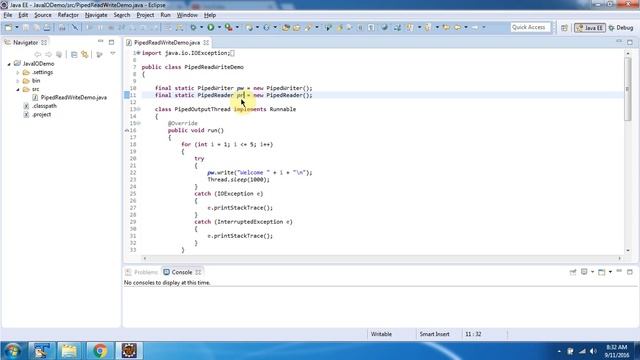Open Chrome from the Windows taskbar
640x360 pixels.
99,351
